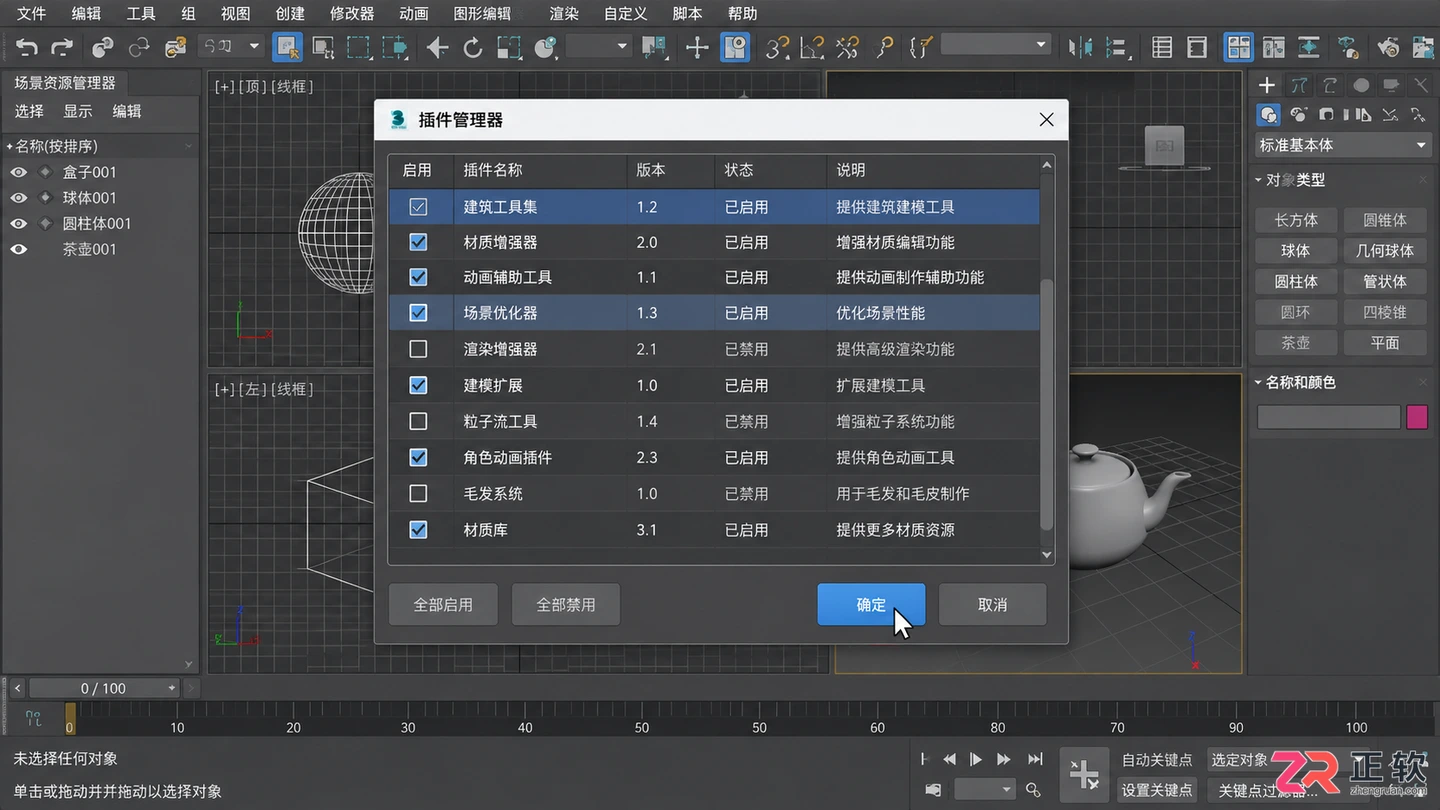The width and height of the screenshot is (1440, 810).
Task: Open the 脚本 menu
Action: 687,14
